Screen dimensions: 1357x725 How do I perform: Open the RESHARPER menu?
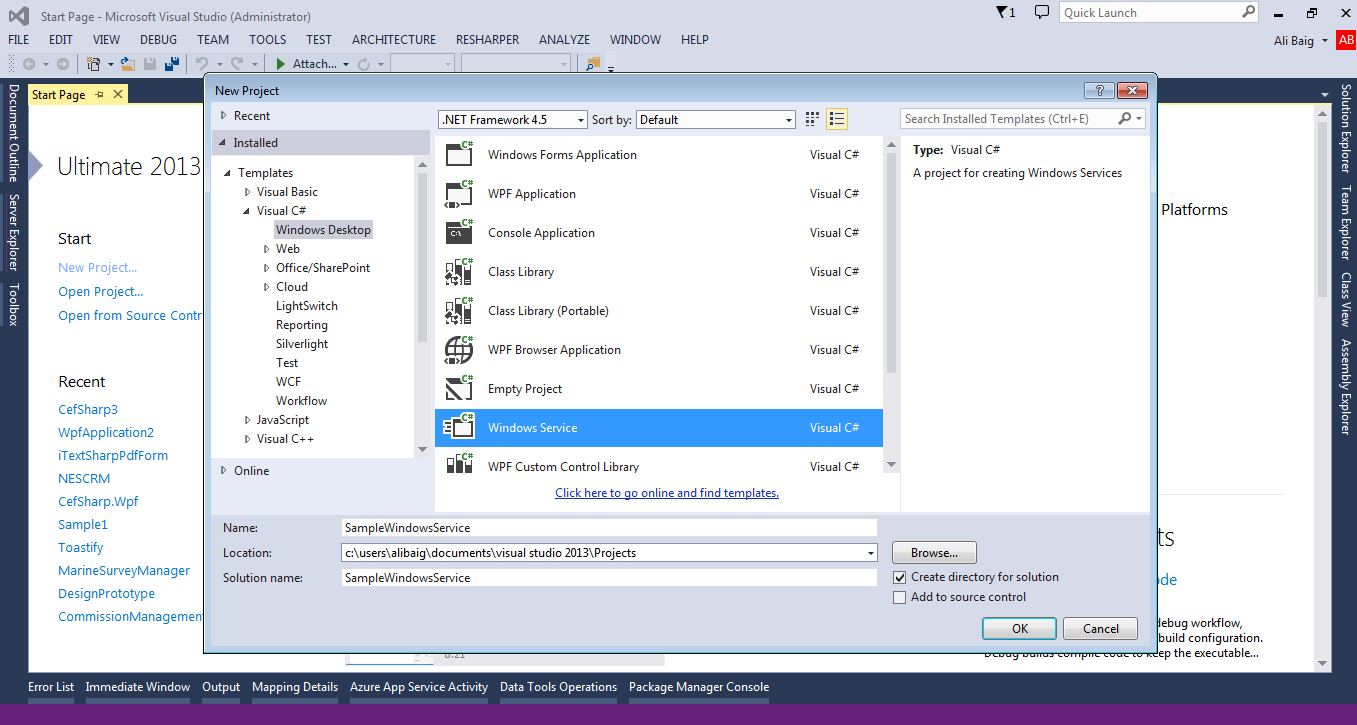[488, 40]
